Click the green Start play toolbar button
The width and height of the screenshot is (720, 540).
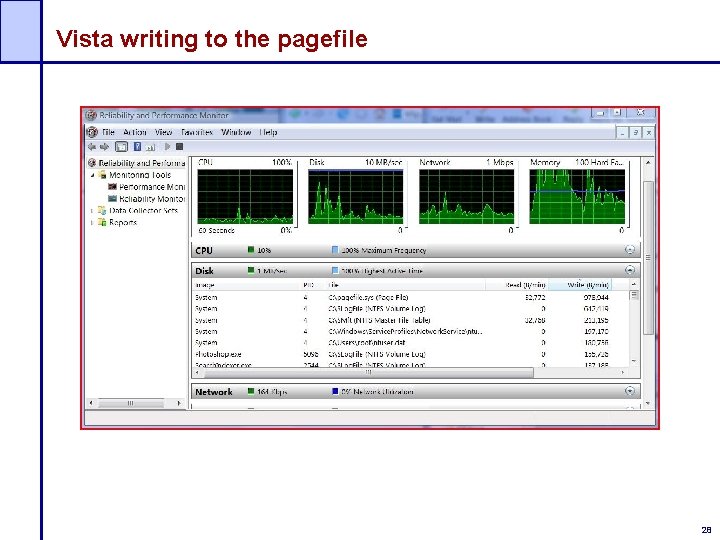(167, 146)
